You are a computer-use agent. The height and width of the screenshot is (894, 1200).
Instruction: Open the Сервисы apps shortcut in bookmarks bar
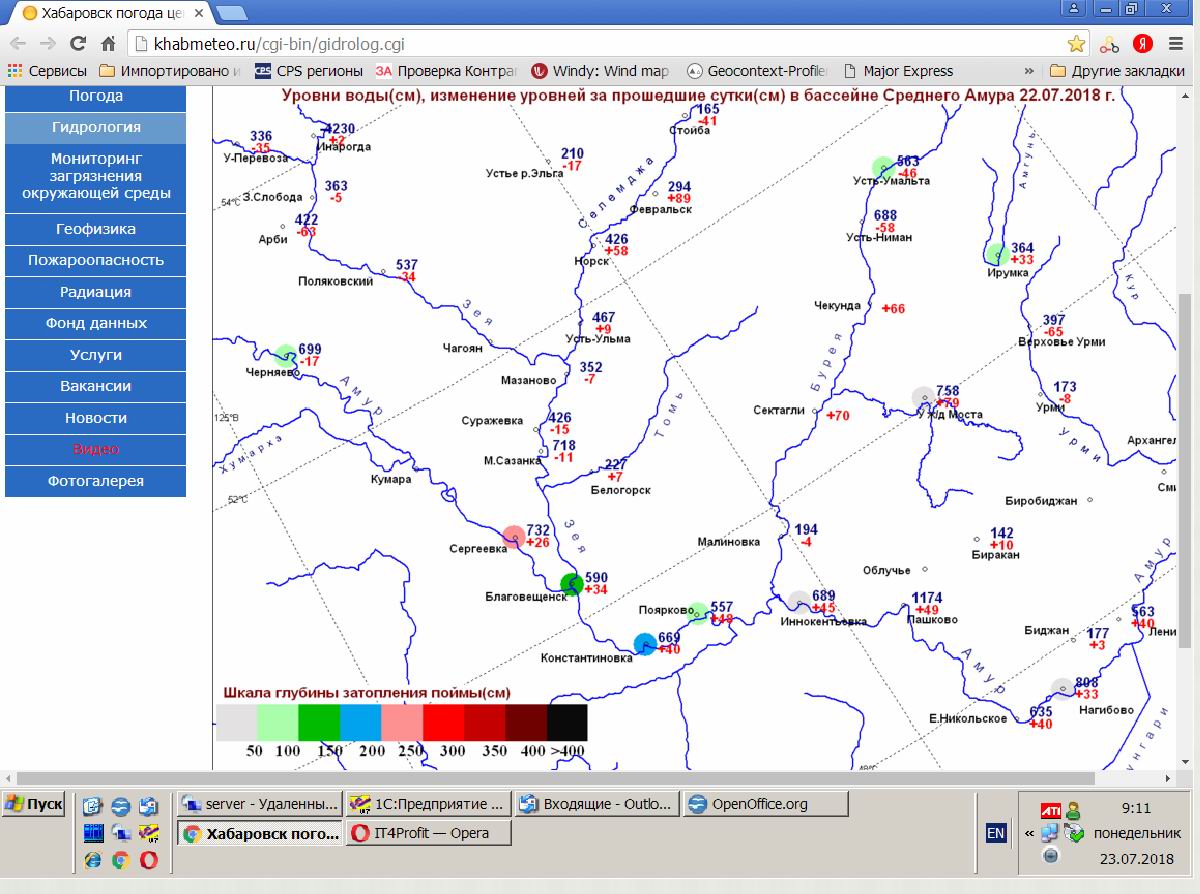(48, 71)
